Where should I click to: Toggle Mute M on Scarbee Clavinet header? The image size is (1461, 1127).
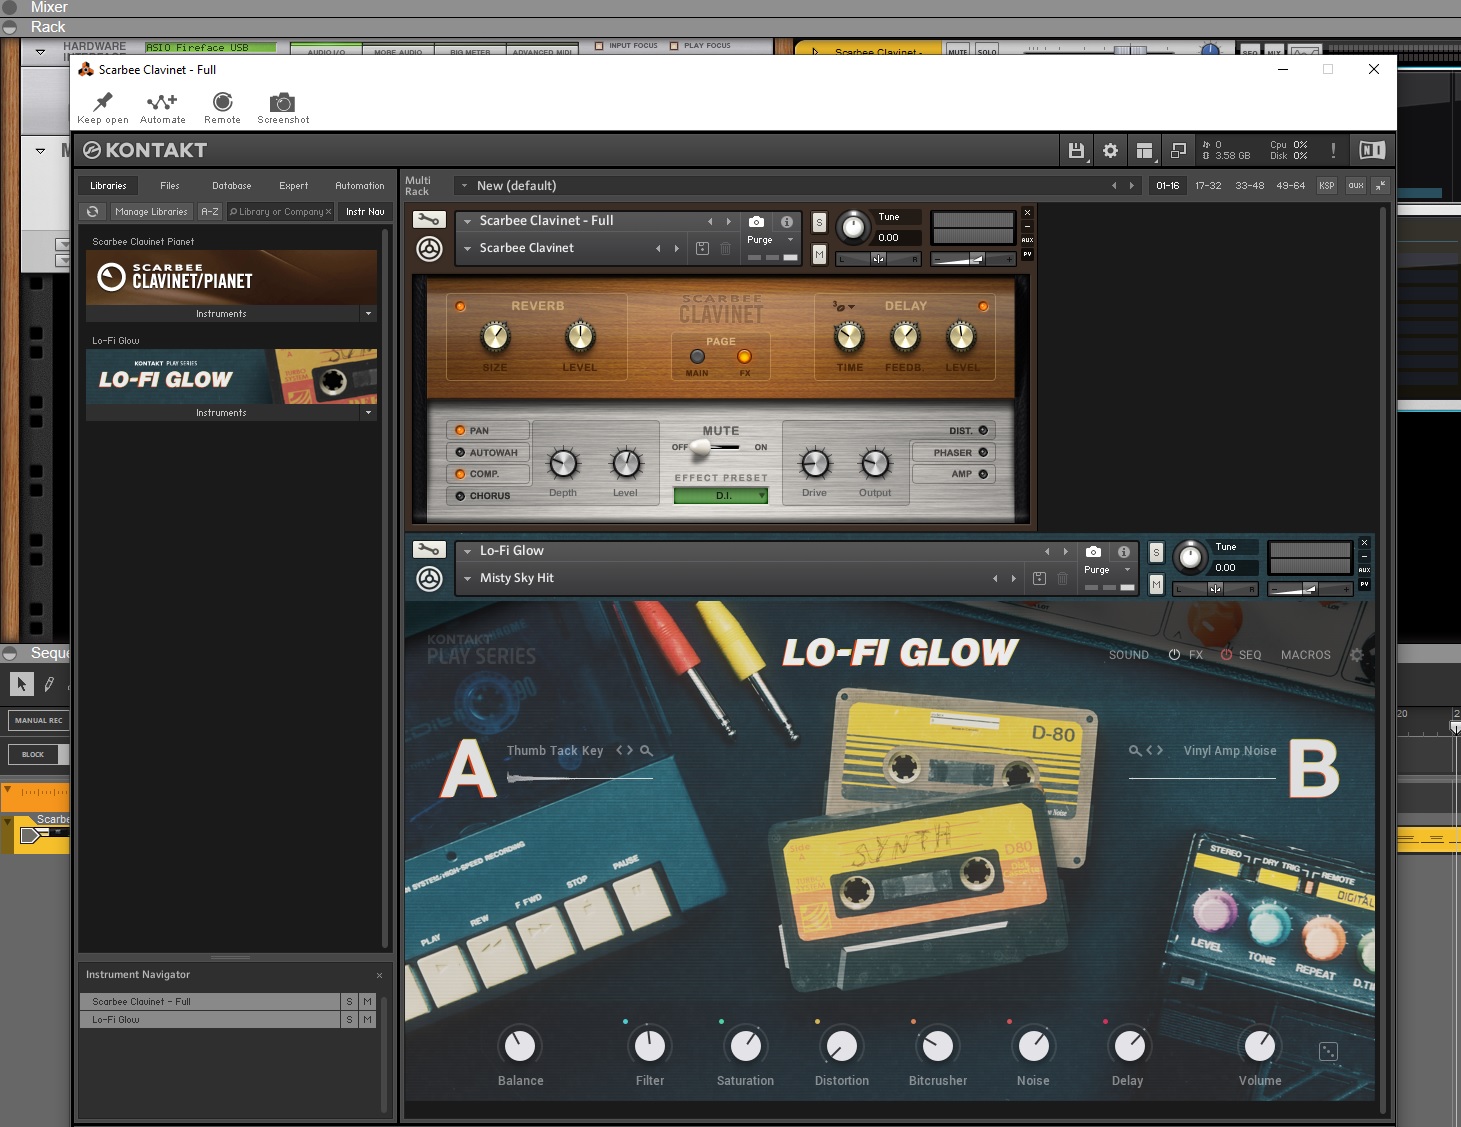point(819,254)
